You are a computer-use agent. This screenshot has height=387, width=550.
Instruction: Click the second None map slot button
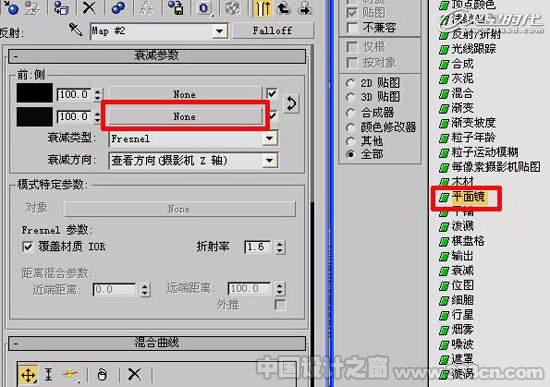(185, 116)
